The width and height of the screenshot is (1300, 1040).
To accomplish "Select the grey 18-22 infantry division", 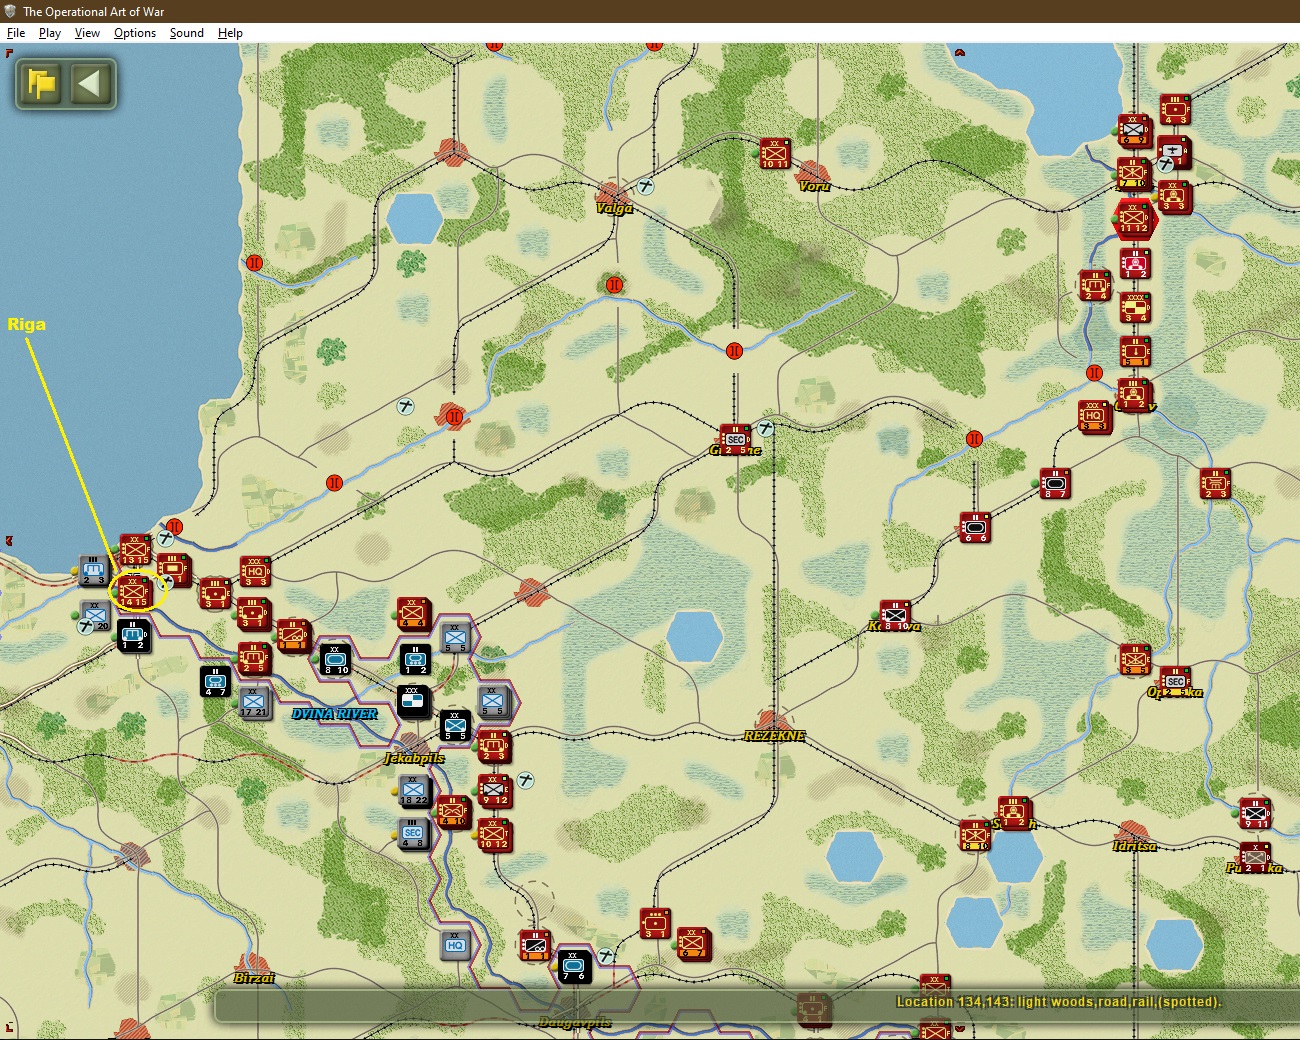I will [414, 790].
